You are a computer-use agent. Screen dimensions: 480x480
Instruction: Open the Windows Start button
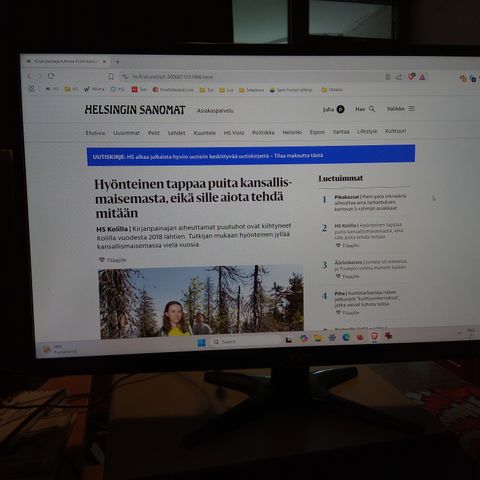click(x=202, y=343)
